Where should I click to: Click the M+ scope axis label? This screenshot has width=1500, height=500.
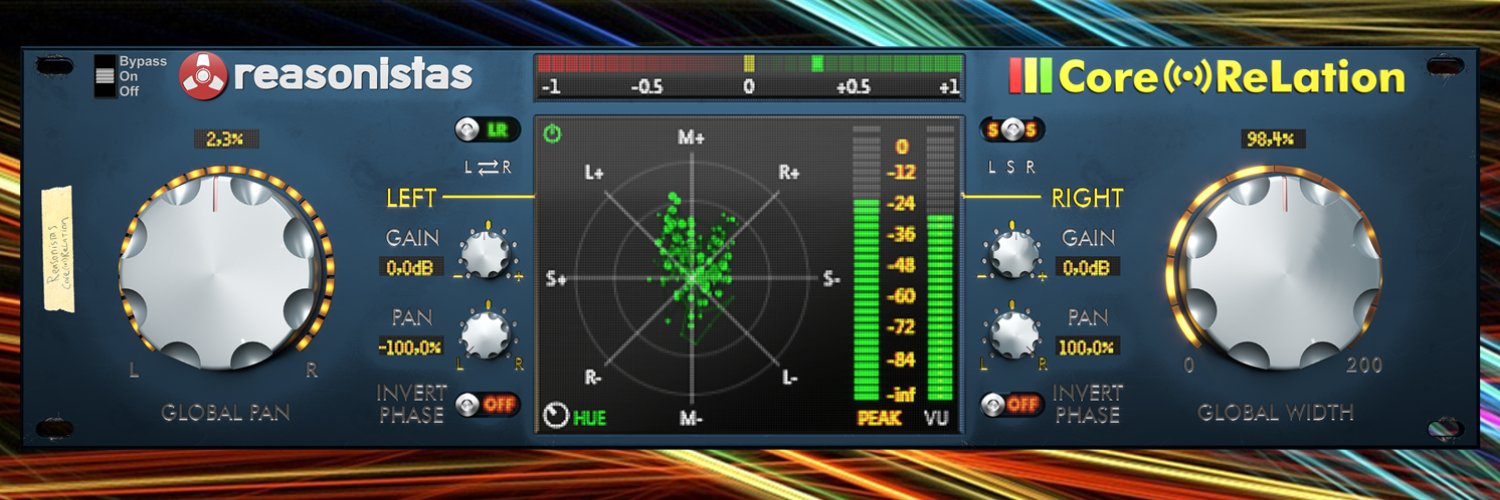(x=692, y=138)
